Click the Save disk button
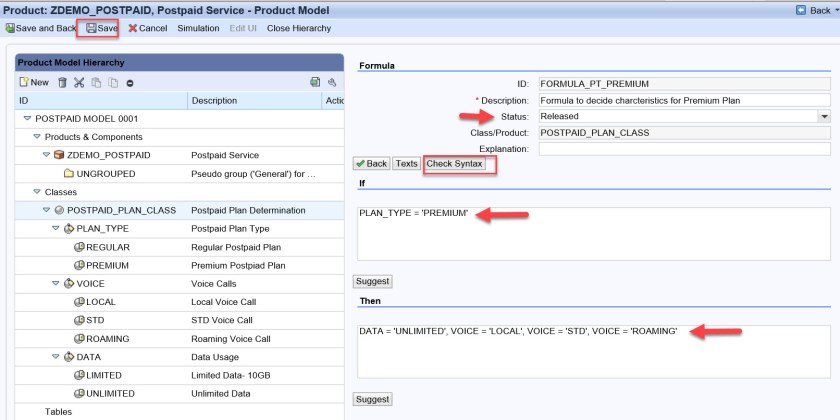The height and width of the screenshot is (420, 840). 101,28
